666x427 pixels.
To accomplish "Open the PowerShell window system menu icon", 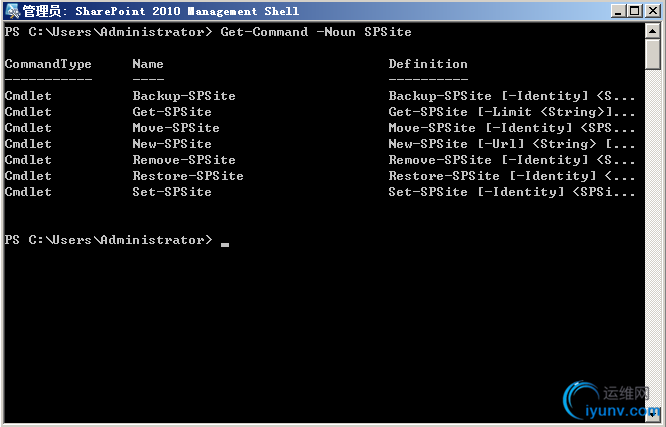I will (12, 10).
